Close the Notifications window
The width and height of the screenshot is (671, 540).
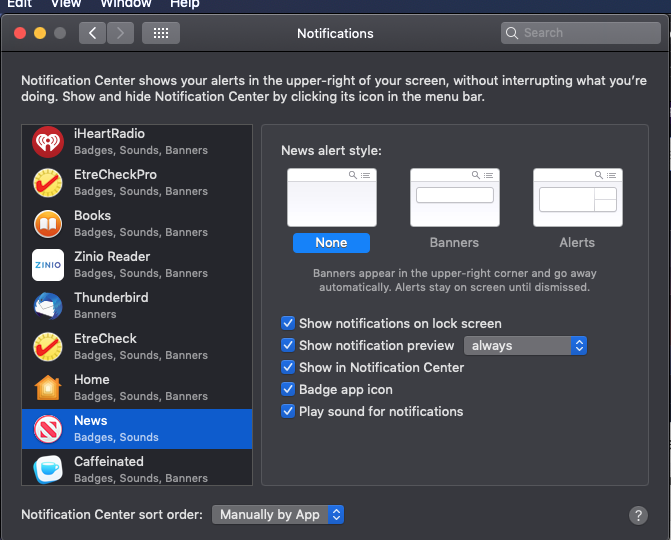coord(20,33)
